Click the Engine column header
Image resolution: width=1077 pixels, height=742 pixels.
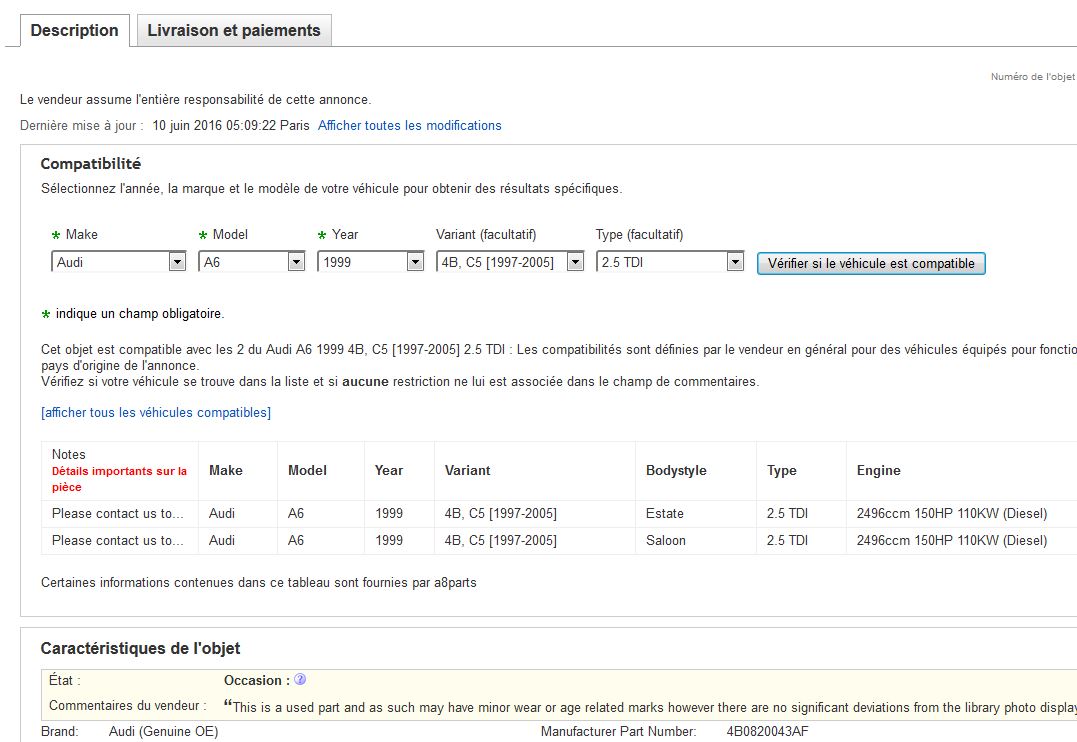[878, 471]
